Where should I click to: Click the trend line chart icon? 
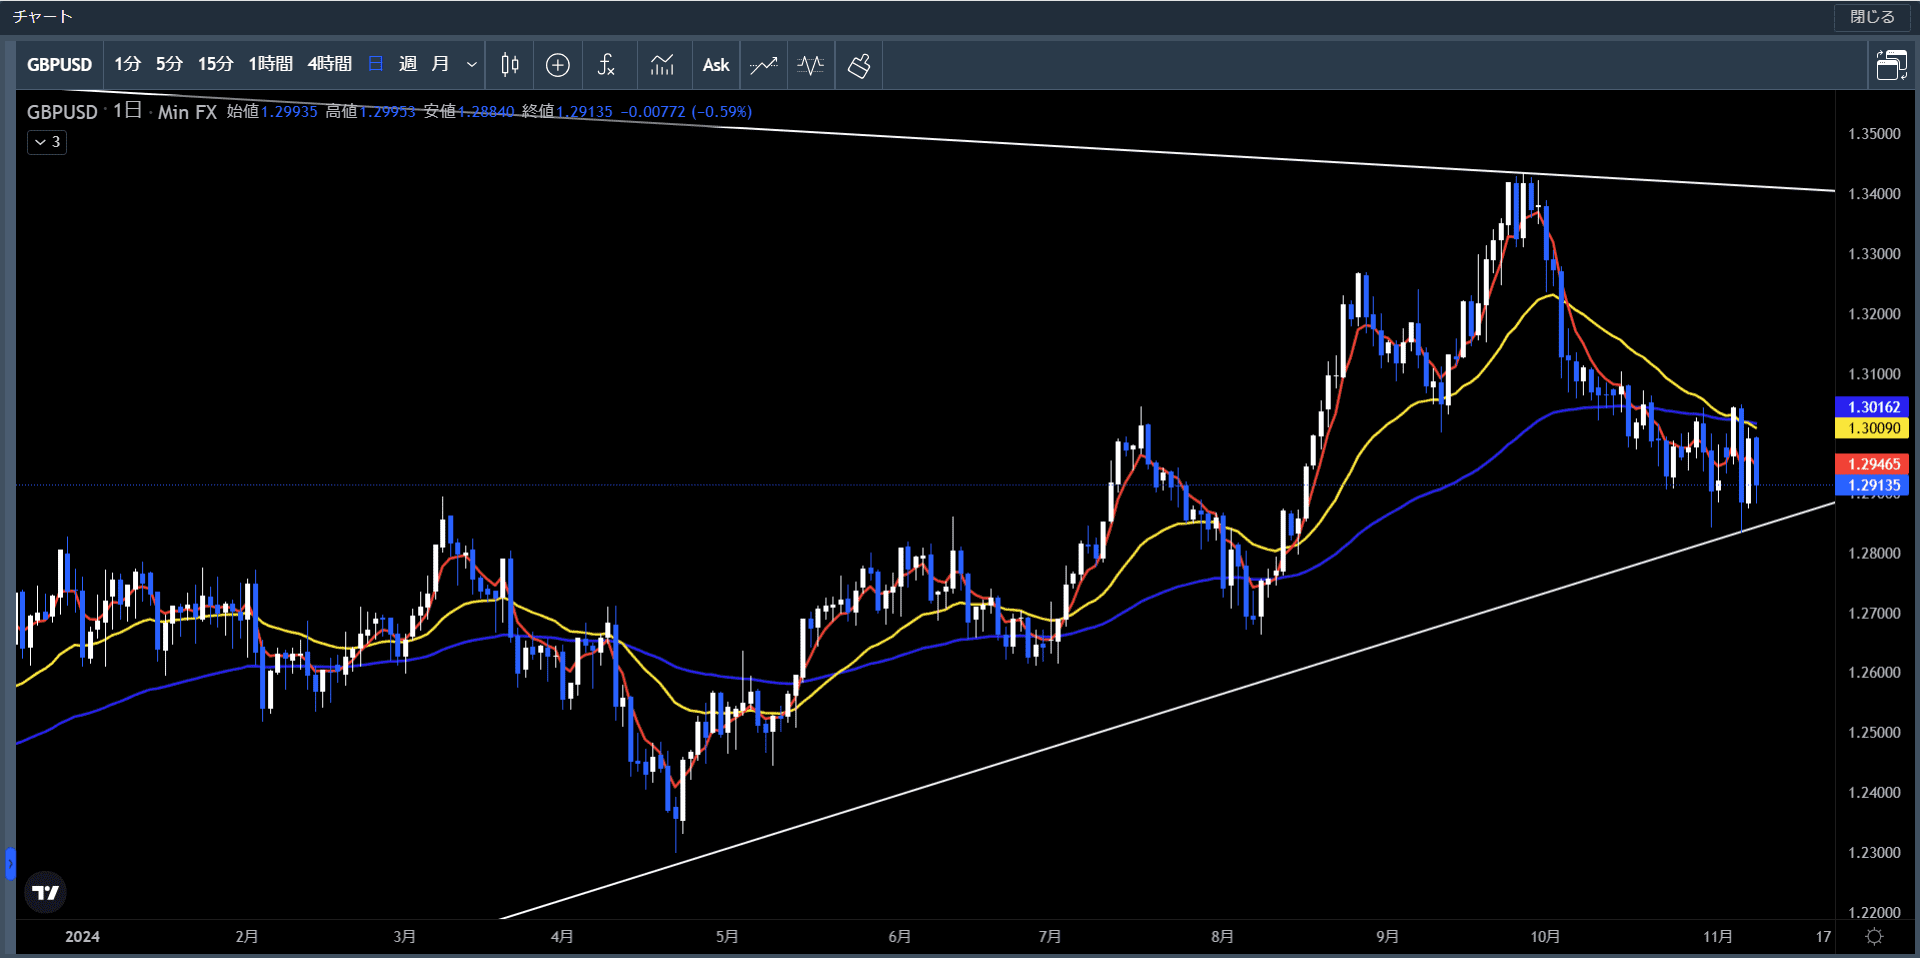764,65
